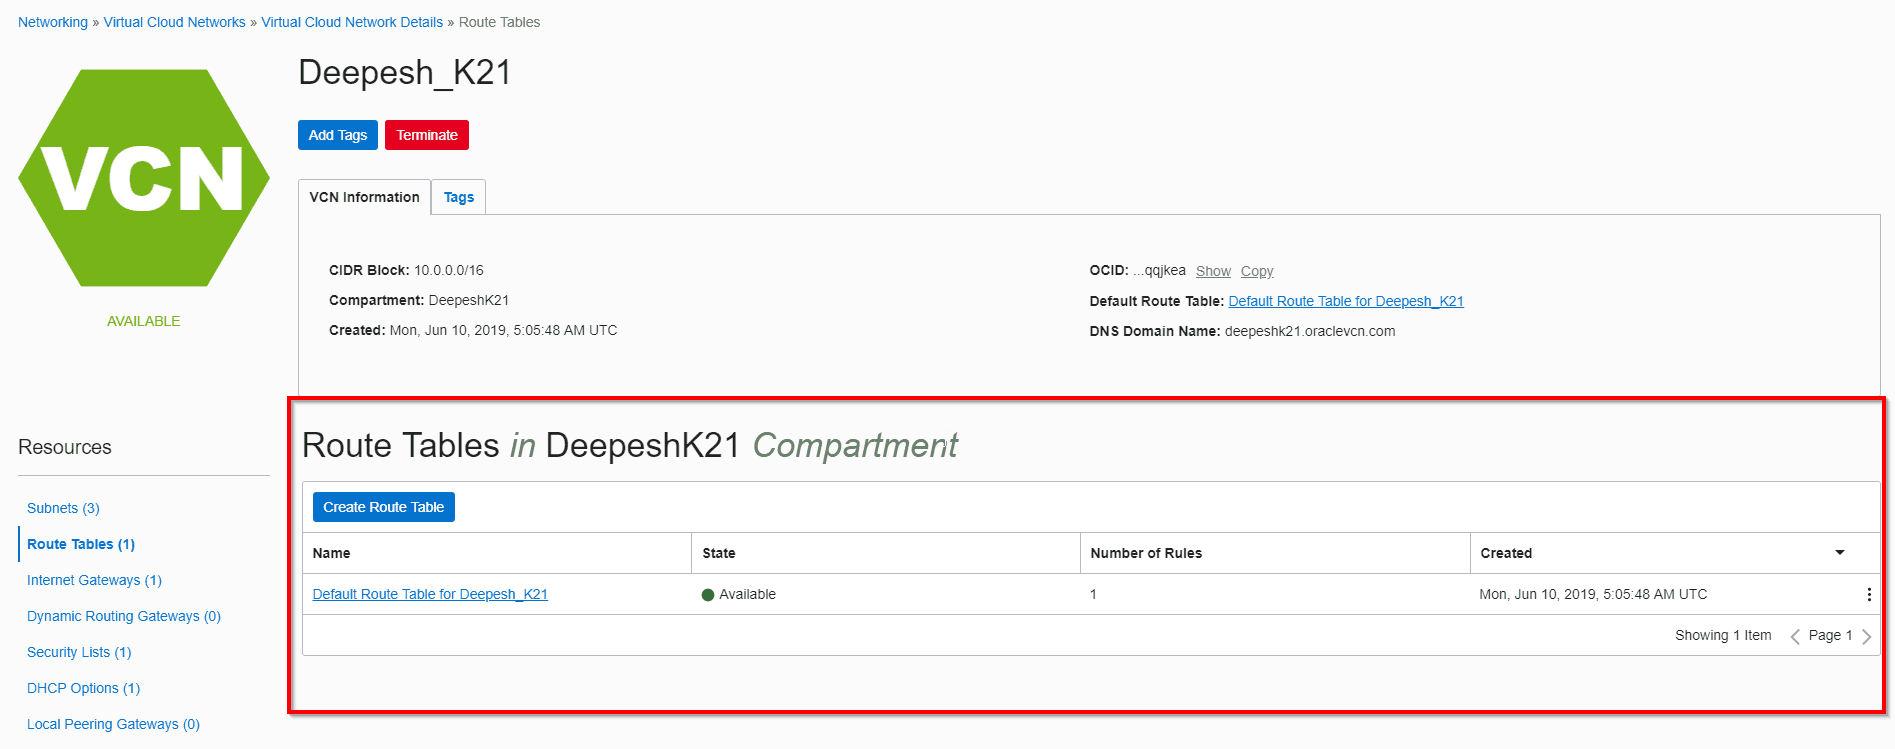
Task: Open Internet Gateways (1) list
Action: 94,580
